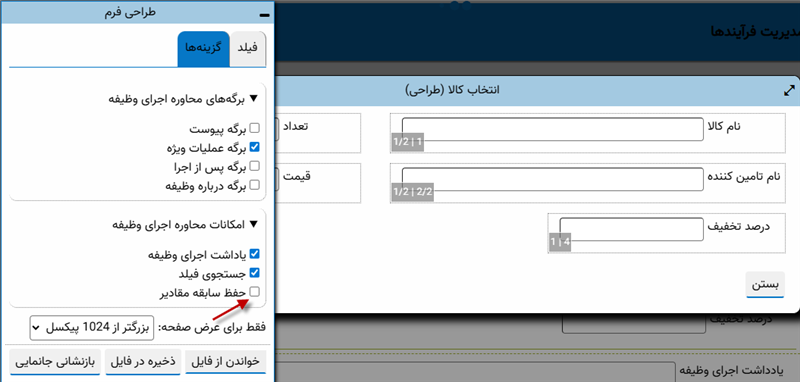Toggle یاداشت اجرای وظیفه checkbox
Screen dimensions: 800x382
[256, 254]
